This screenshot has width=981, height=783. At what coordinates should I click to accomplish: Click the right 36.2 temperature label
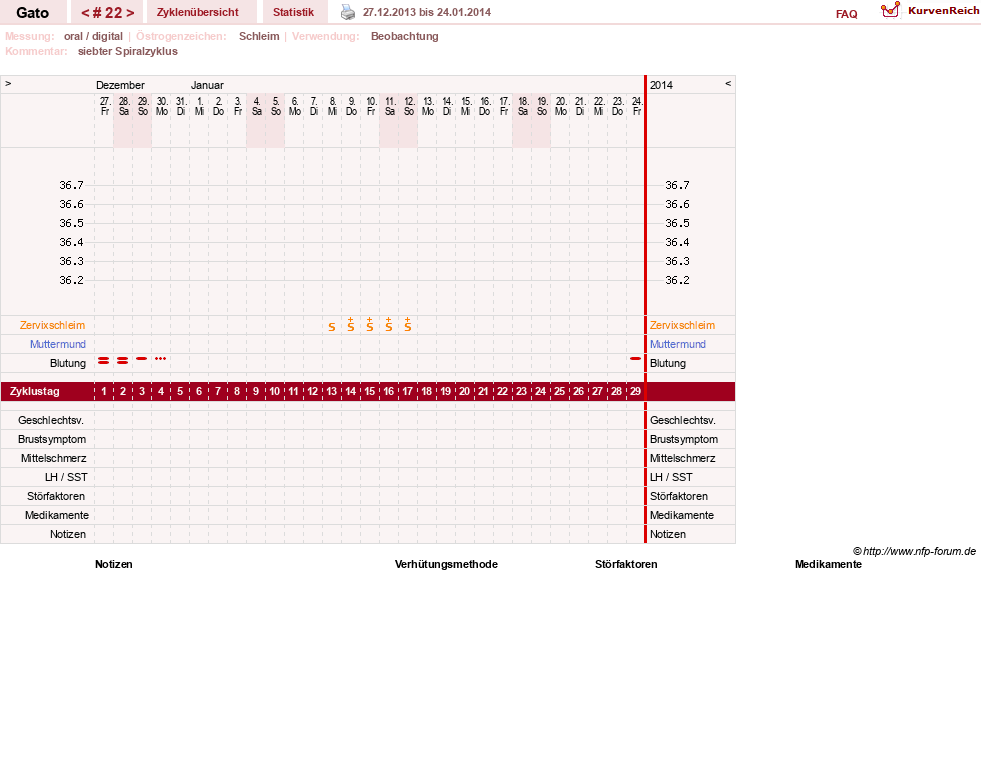[677, 280]
